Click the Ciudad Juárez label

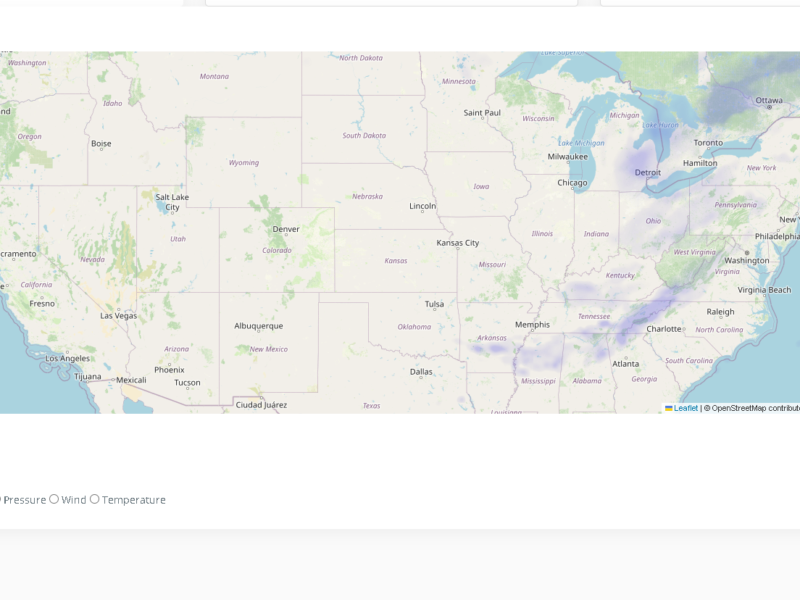pyautogui.click(x=261, y=405)
